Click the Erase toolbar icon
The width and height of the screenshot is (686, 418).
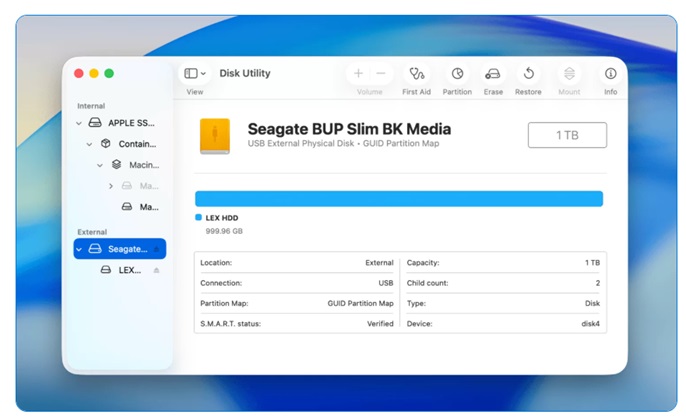[x=493, y=74]
